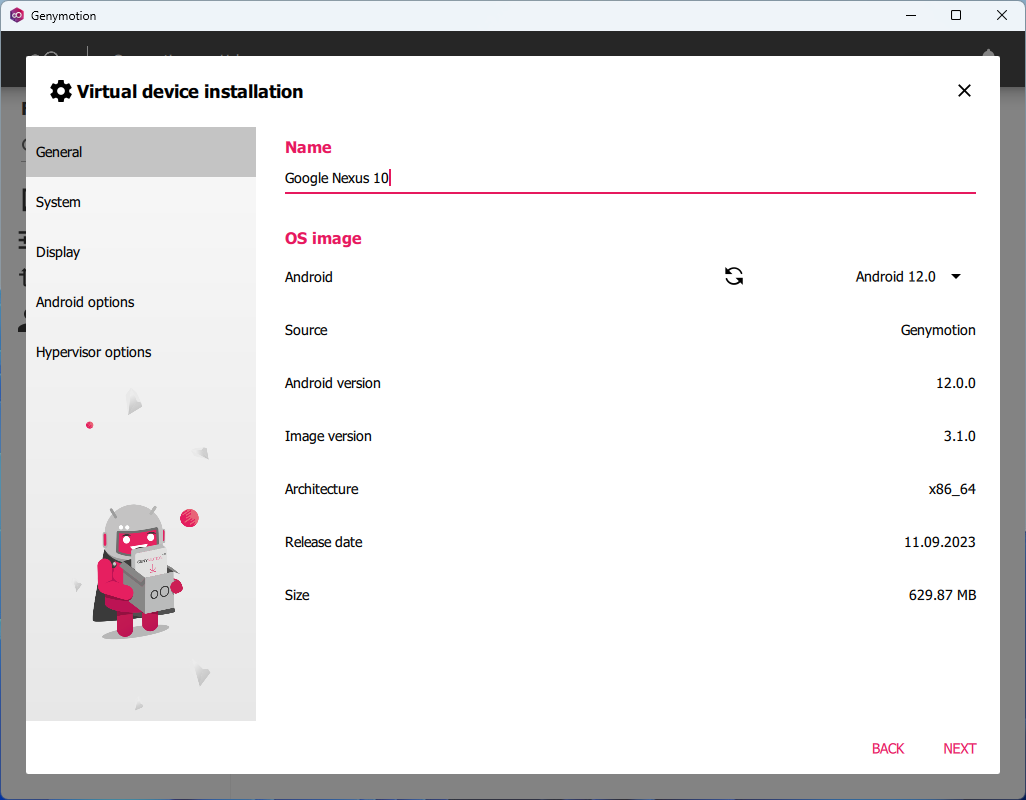Close the Virtual device installation dialog
This screenshot has height=800, width=1026.
(x=964, y=91)
